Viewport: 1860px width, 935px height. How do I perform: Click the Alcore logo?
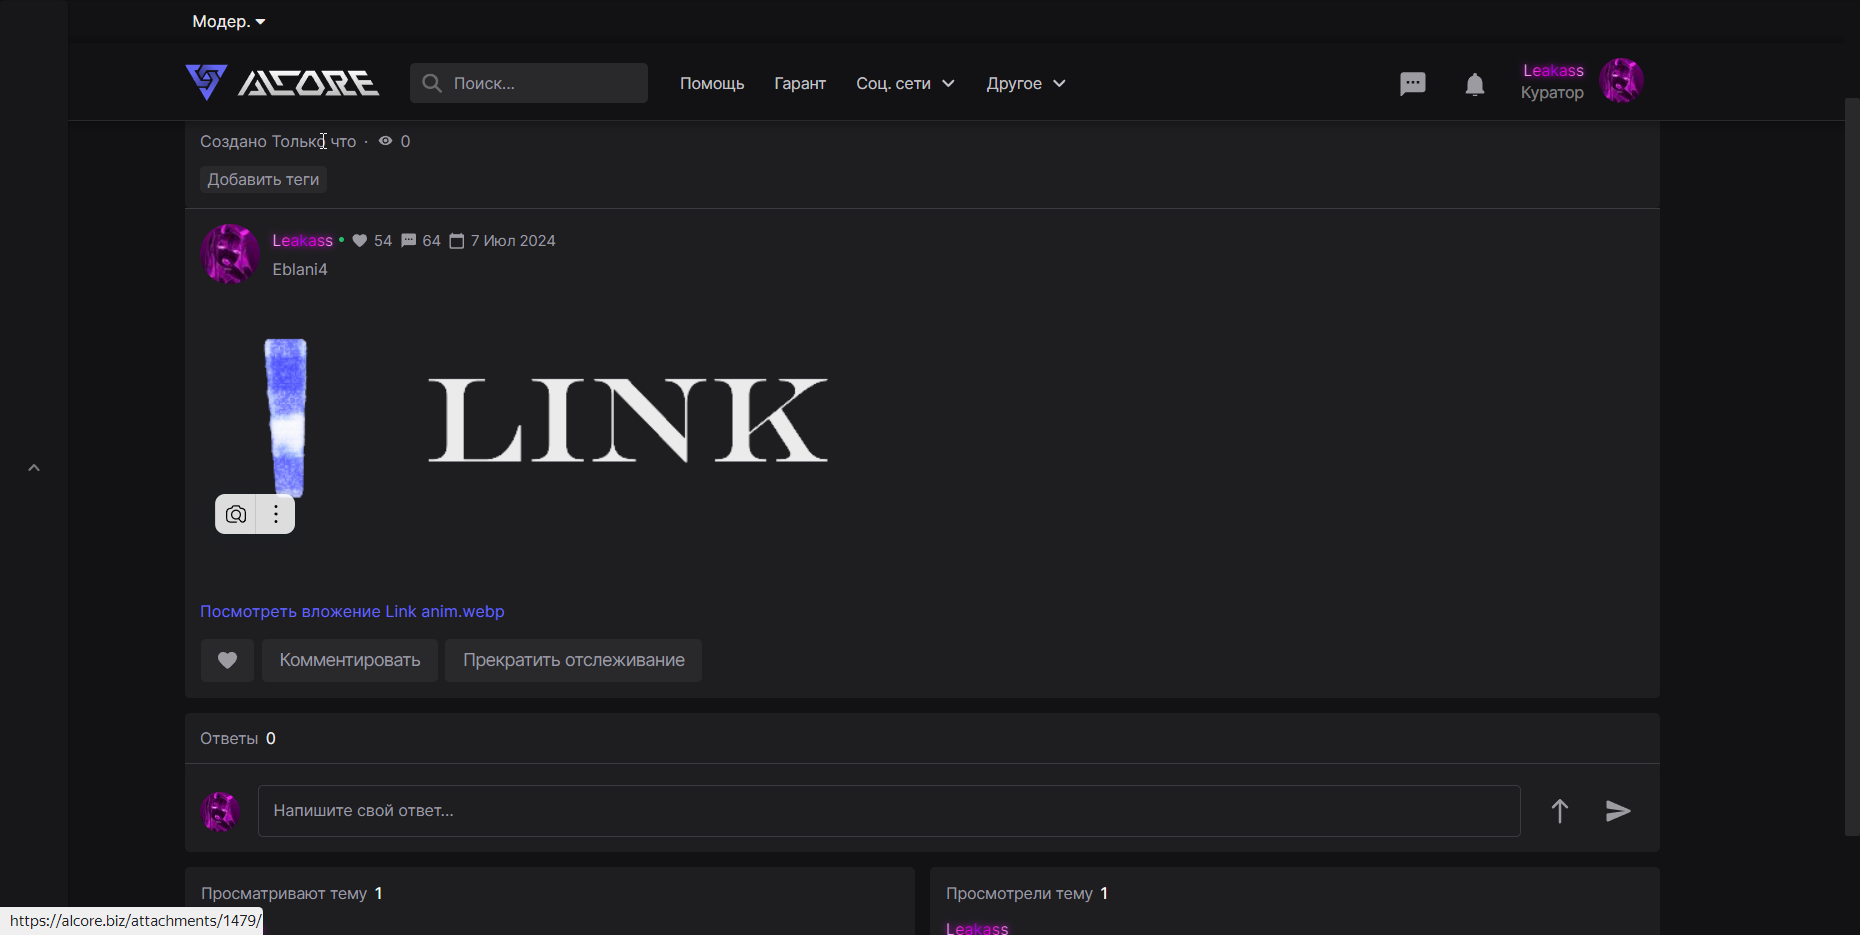click(x=283, y=82)
